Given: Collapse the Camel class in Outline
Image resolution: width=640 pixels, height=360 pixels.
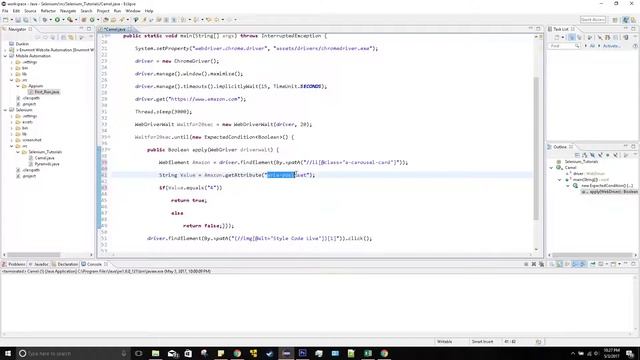Looking at the screenshot, I should click(551, 168).
